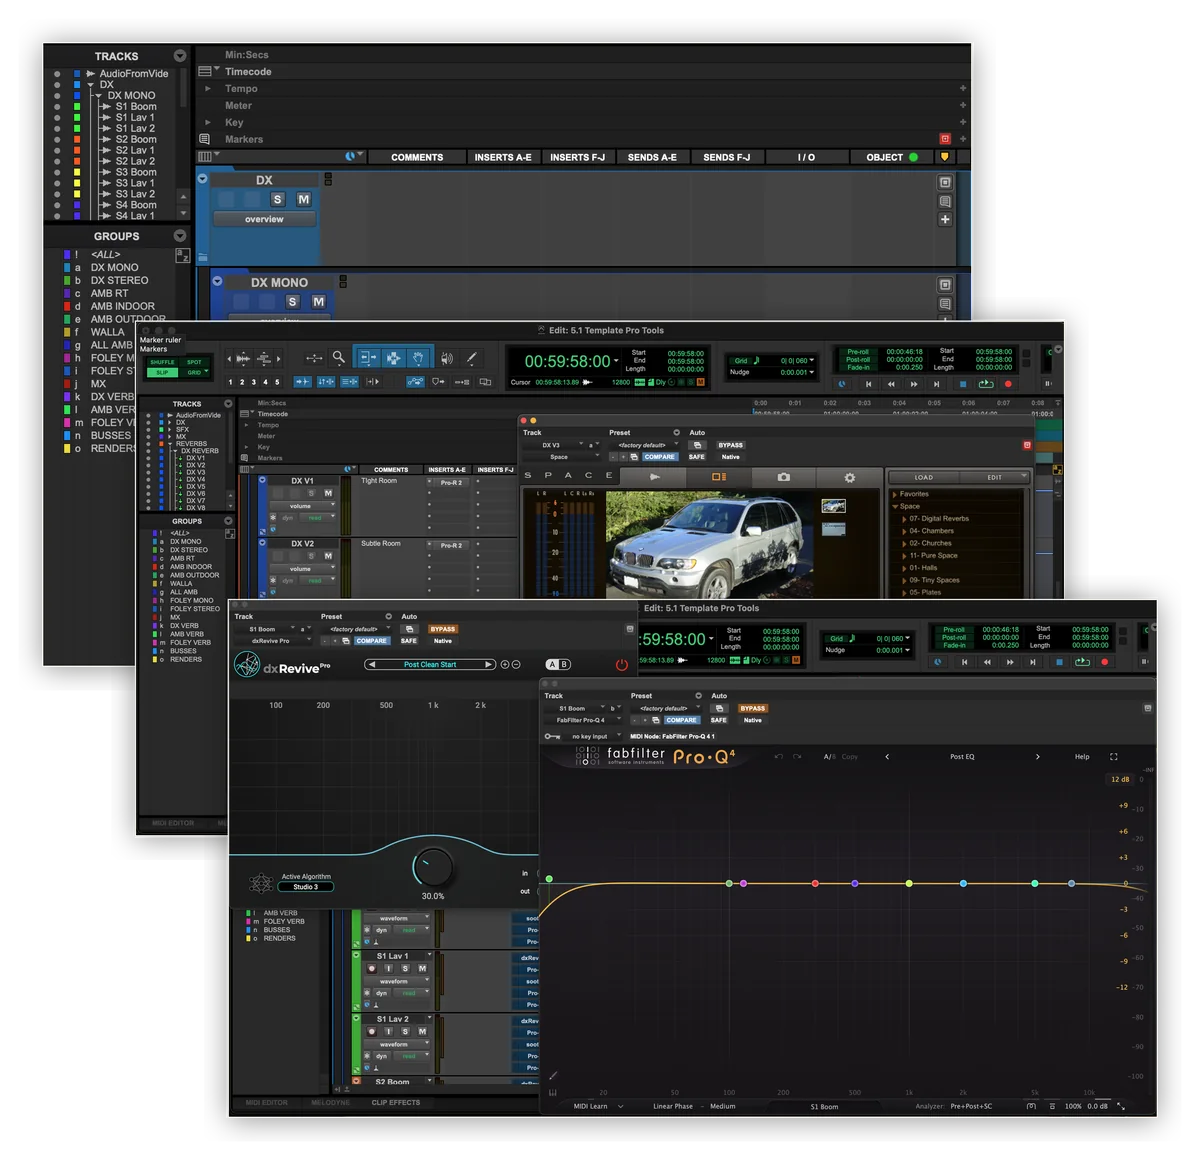Open Space plugin settings gear
1200x1160 pixels.
[x=849, y=477]
